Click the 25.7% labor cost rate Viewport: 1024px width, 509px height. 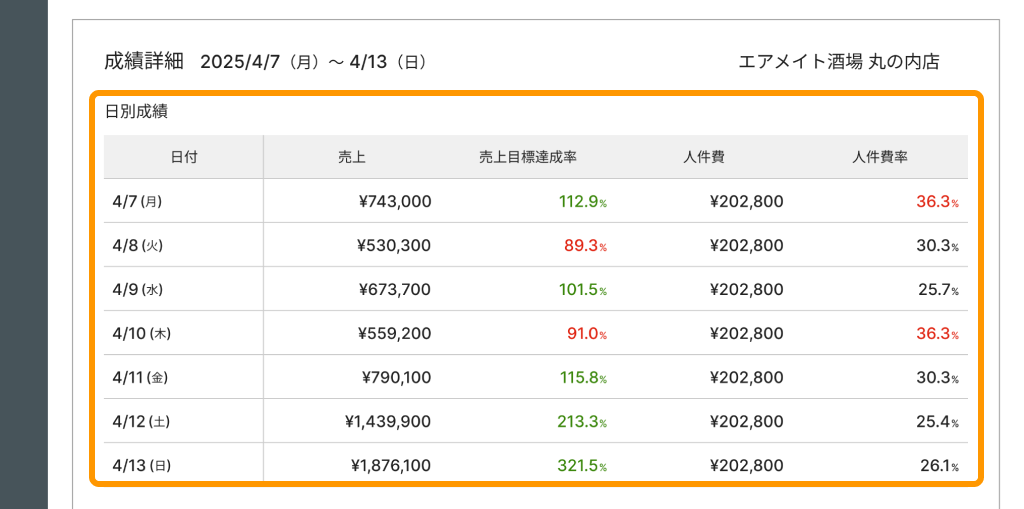point(939,289)
